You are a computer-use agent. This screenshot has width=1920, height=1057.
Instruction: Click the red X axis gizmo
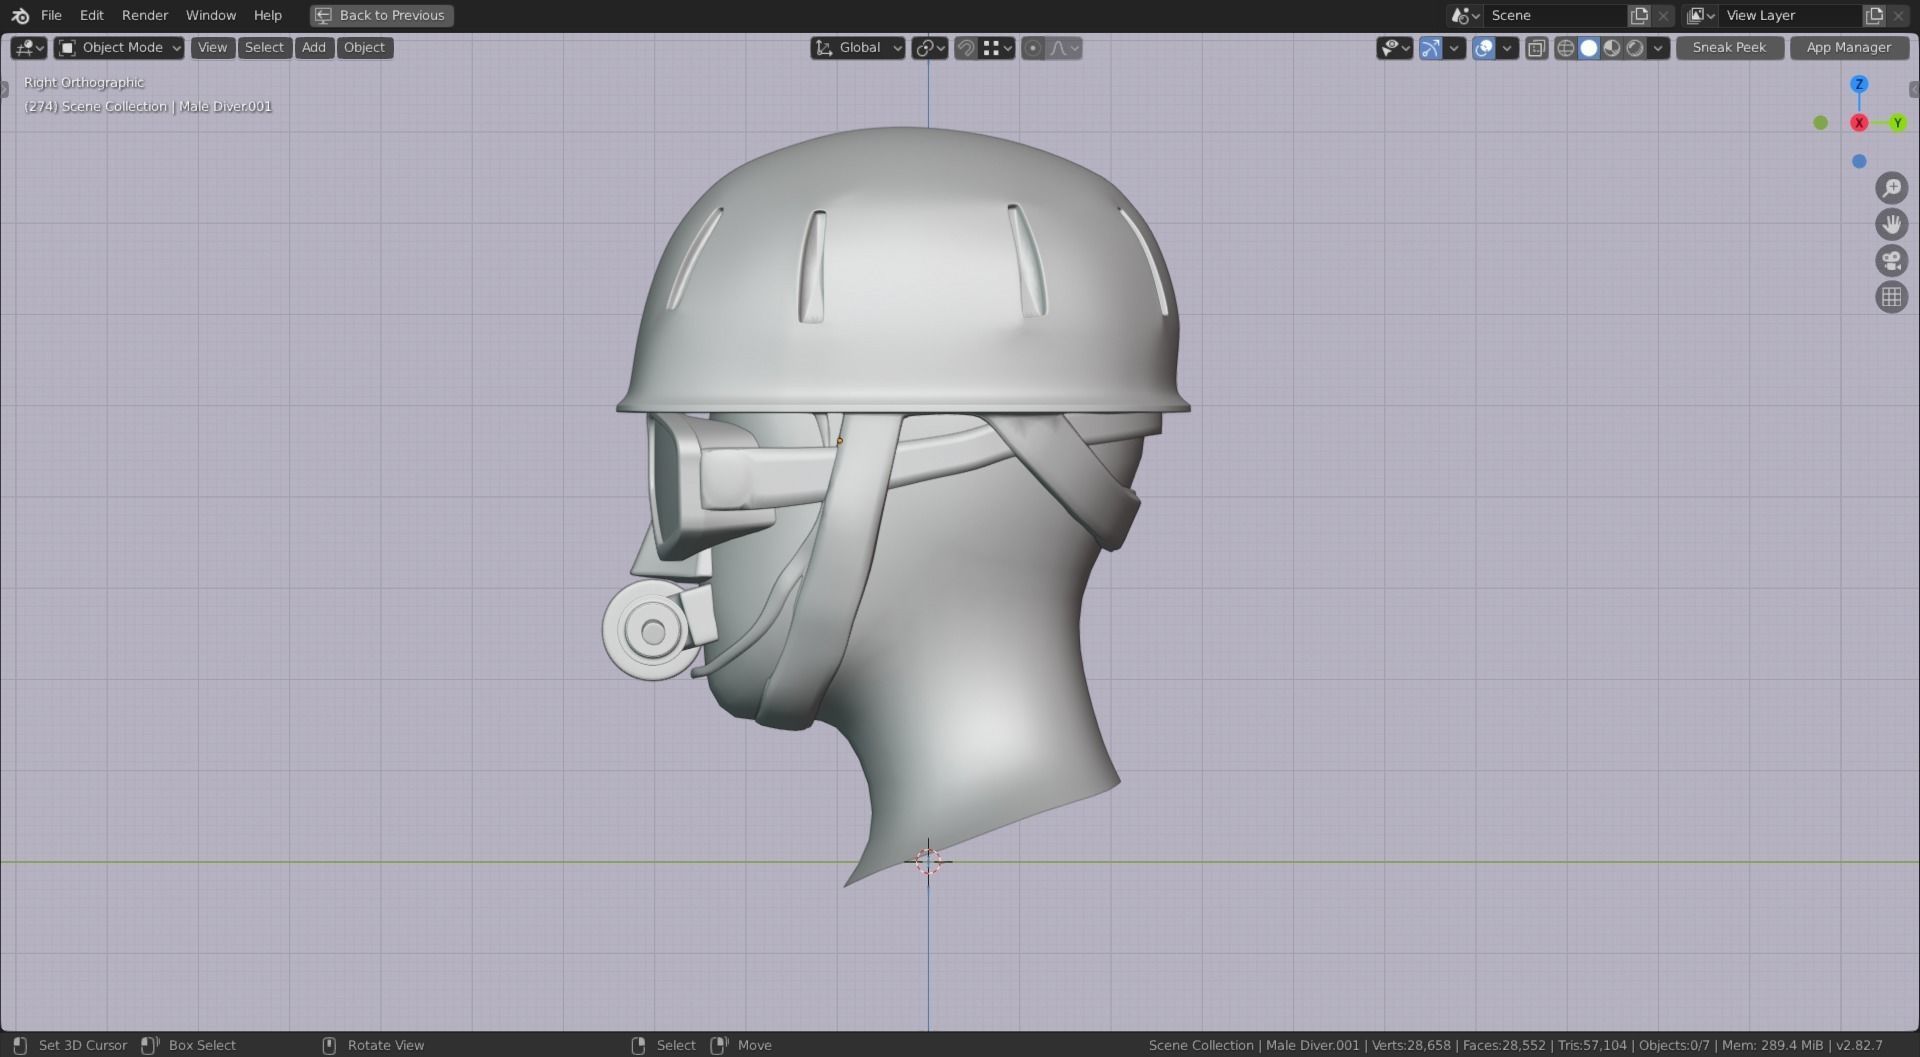pyautogui.click(x=1859, y=122)
